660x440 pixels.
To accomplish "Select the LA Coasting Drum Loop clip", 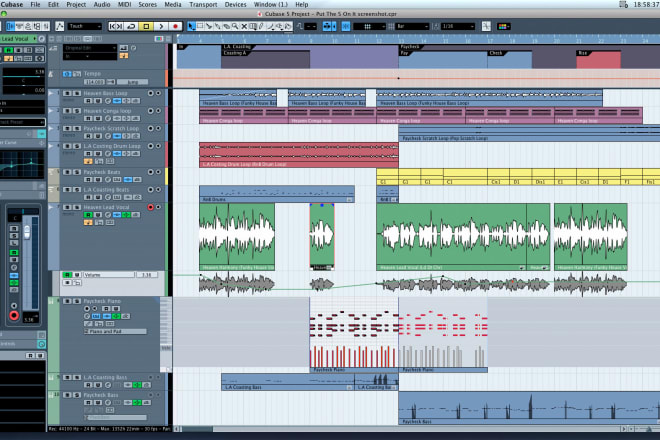I will point(299,155).
